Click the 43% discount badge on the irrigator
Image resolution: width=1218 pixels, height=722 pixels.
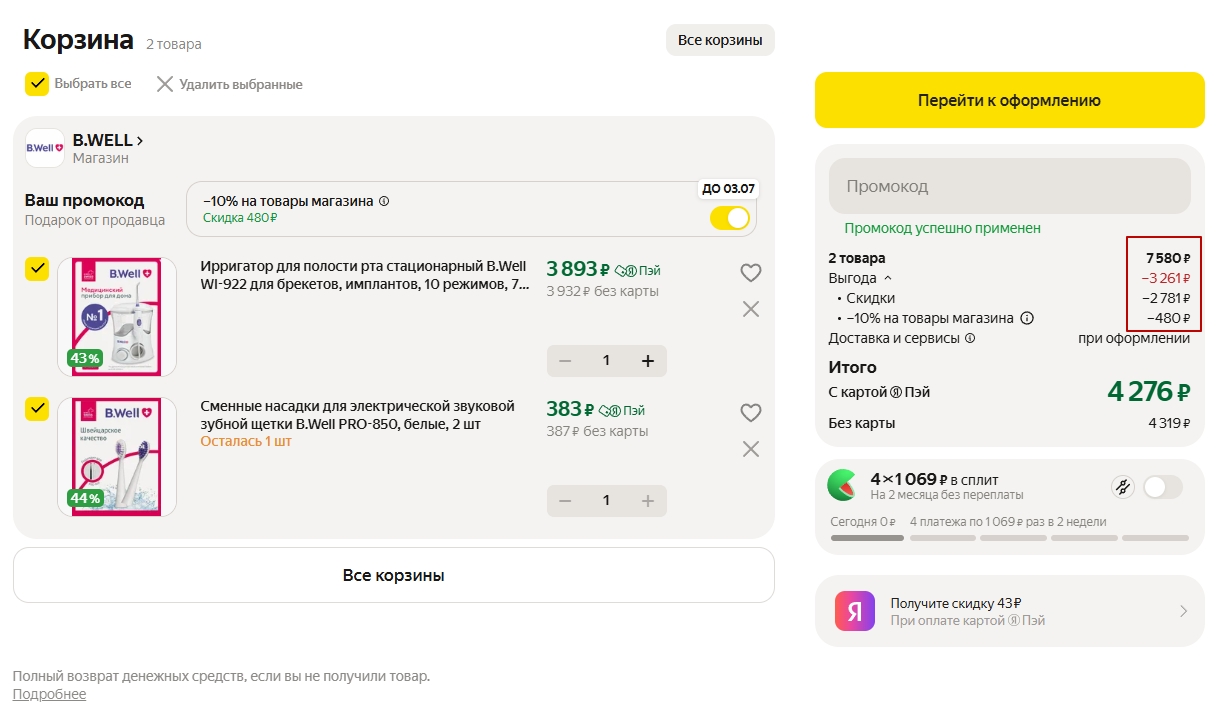point(84,358)
